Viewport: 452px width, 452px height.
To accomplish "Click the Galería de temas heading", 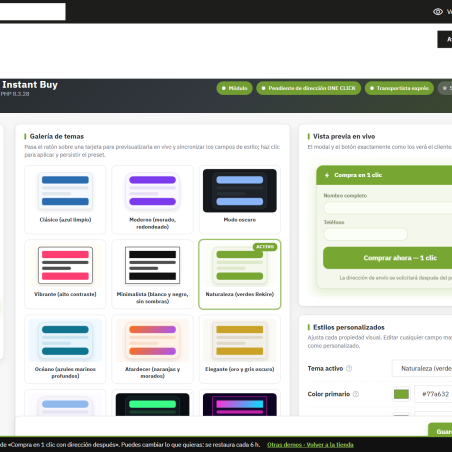I will pyautogui.click(x=57, y=136).
